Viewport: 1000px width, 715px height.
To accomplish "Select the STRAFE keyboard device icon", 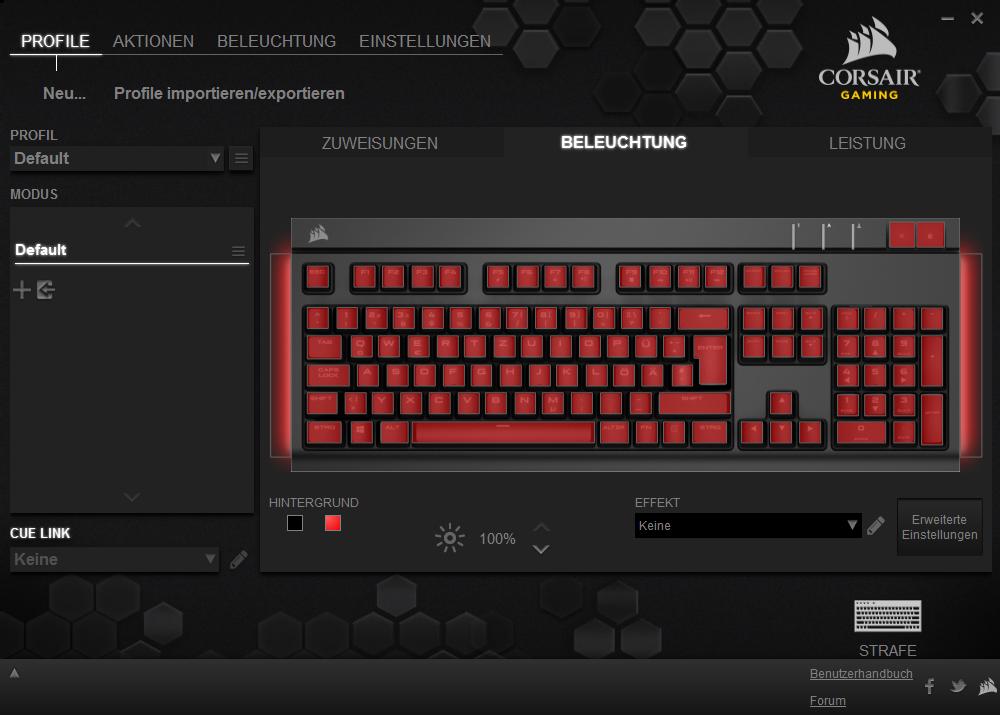I will pyautogui.click(x=887, y=616).
